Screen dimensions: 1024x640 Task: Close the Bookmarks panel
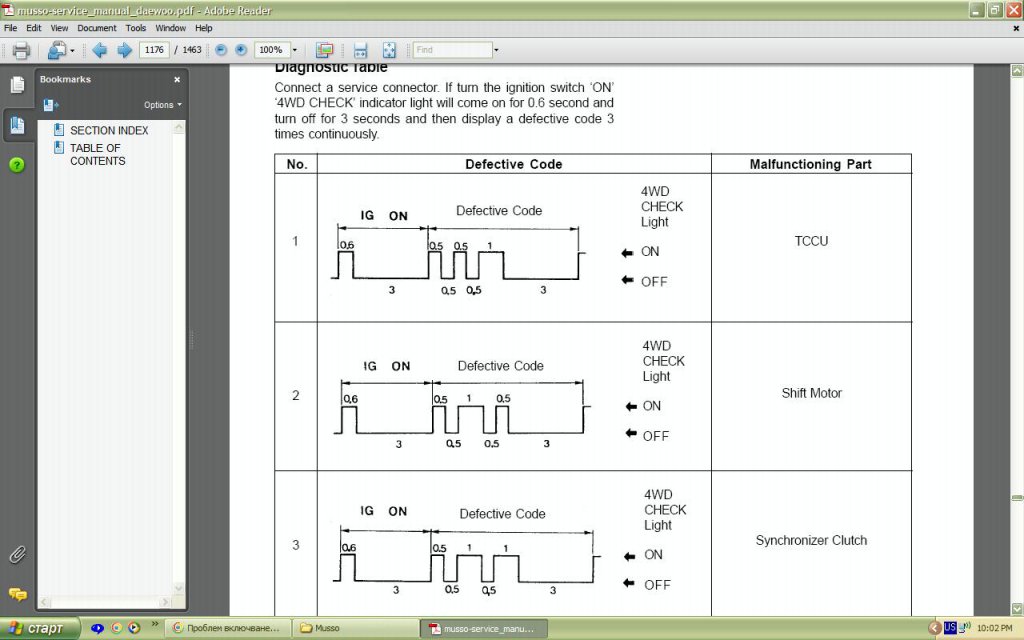pos(177,80)
